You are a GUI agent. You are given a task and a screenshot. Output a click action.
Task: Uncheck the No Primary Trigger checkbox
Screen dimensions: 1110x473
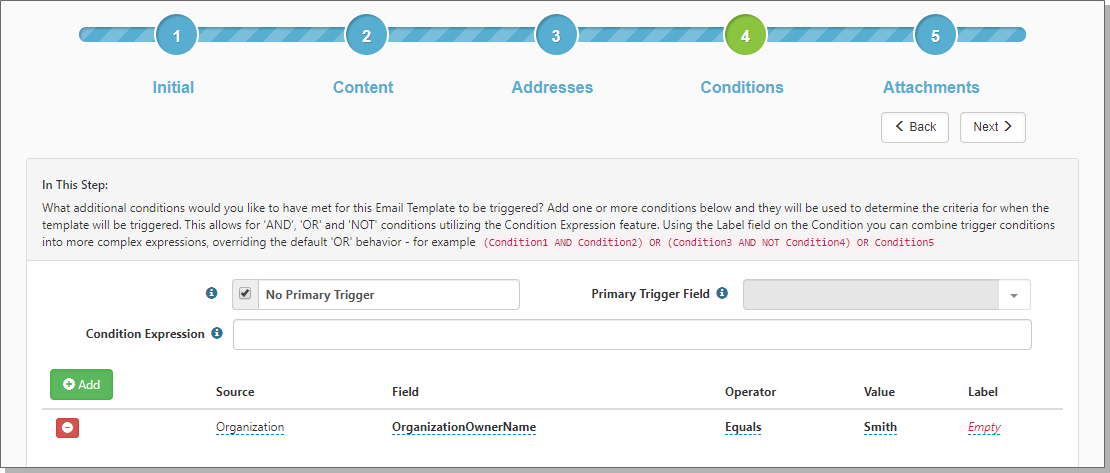tap(245, 294)
